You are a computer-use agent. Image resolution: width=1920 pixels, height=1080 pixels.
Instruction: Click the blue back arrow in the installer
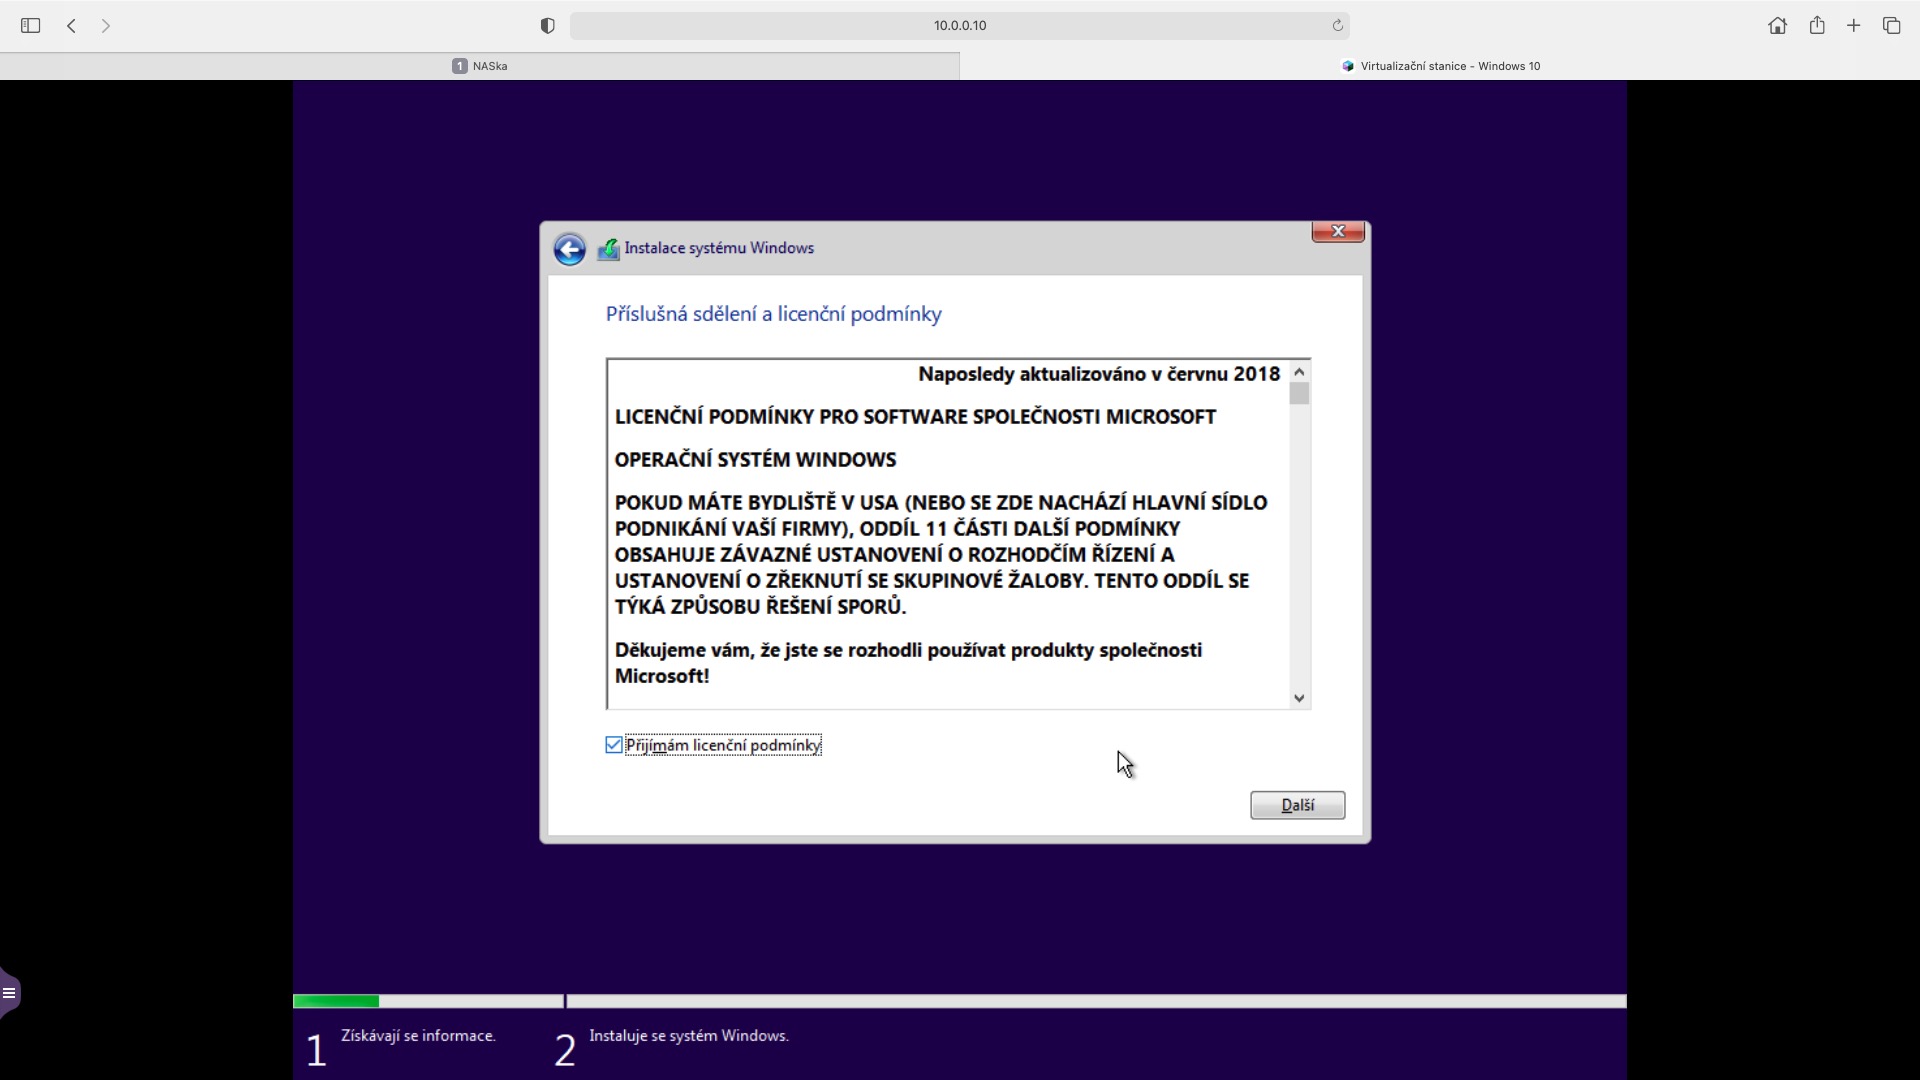(569, 249)
